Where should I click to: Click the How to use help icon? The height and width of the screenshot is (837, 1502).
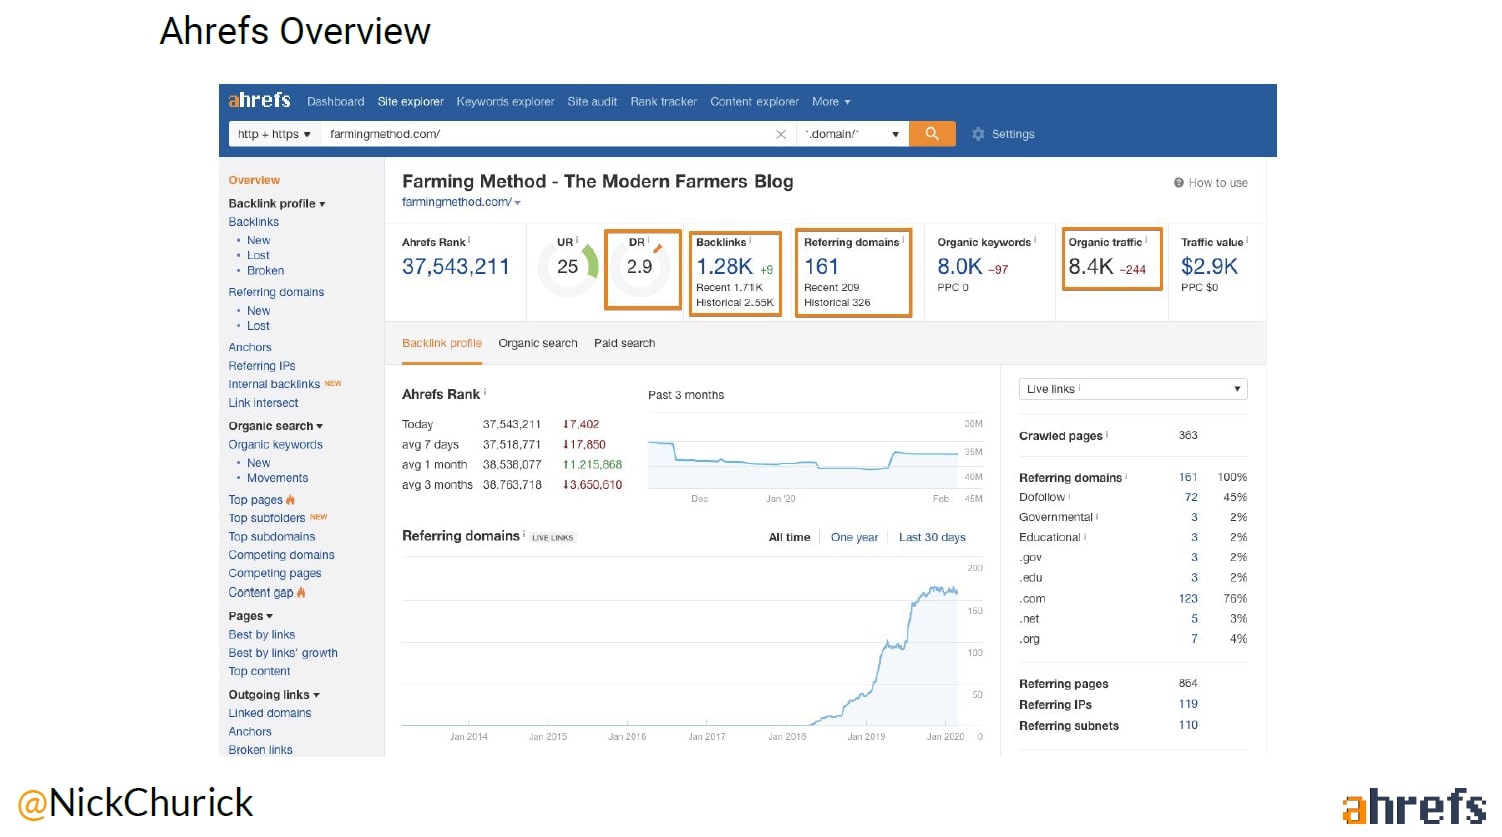(1179, 183)
